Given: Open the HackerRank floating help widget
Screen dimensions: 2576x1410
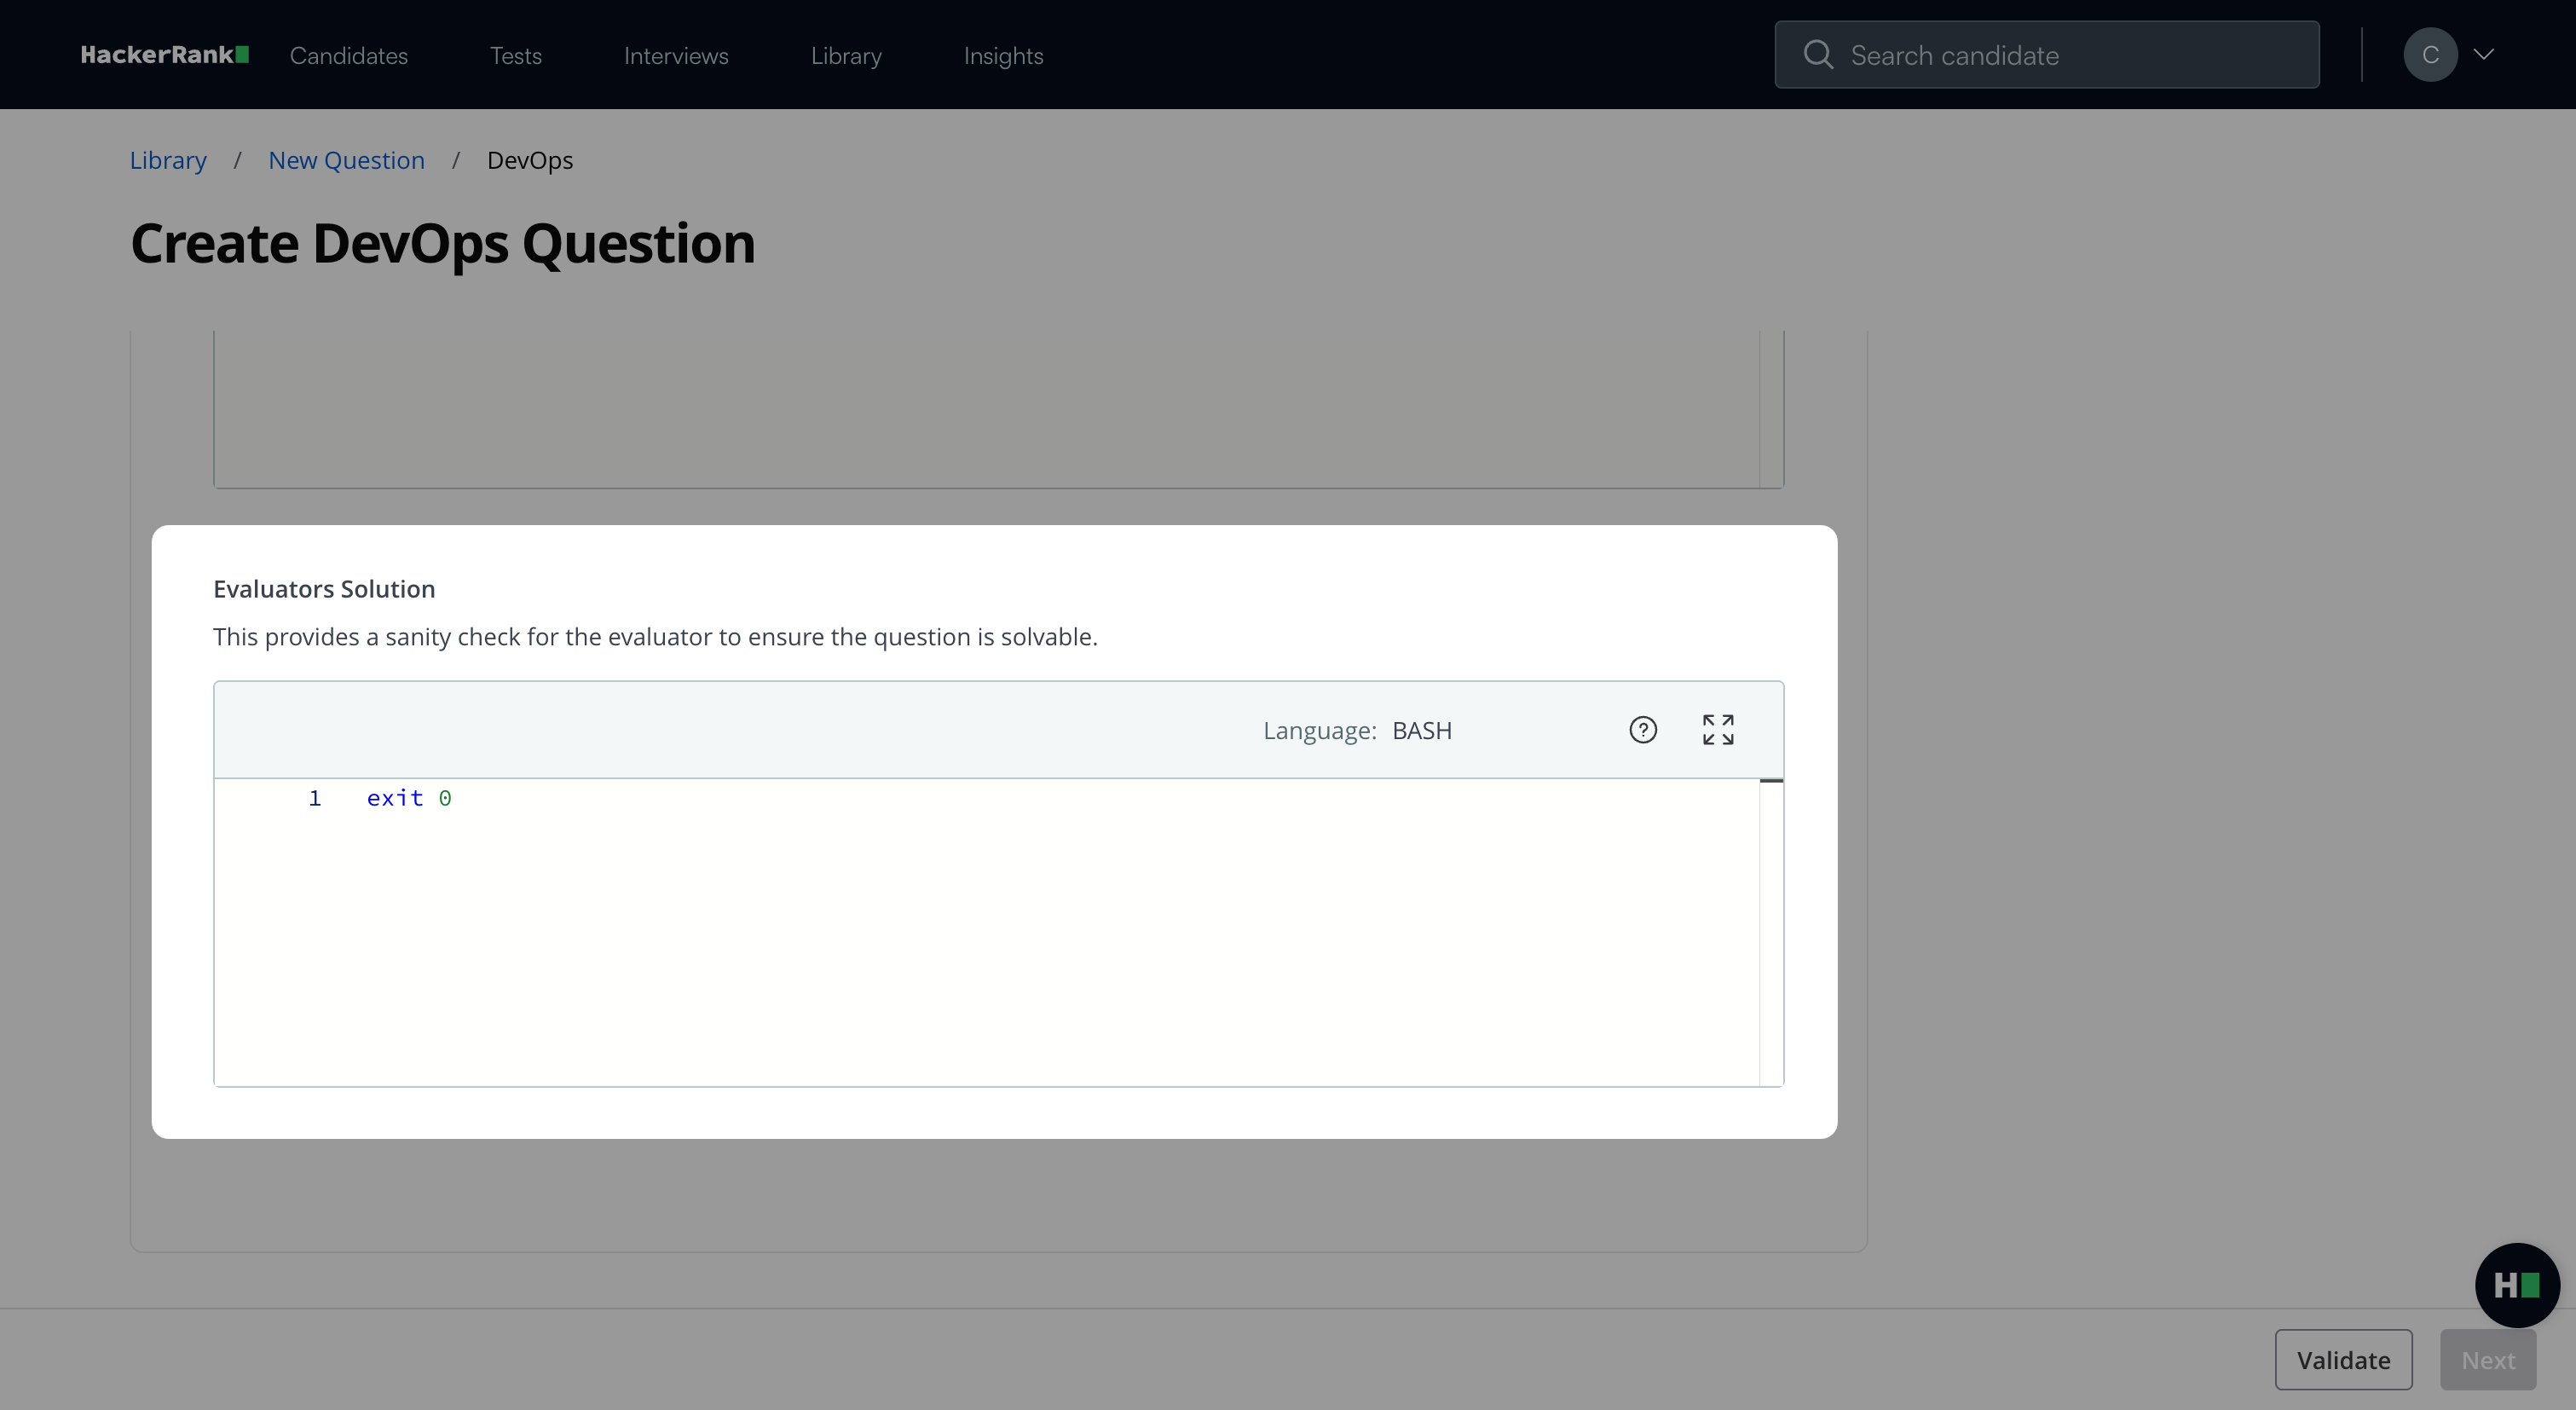Looking at the screenshot, I should point(2515,1285).
